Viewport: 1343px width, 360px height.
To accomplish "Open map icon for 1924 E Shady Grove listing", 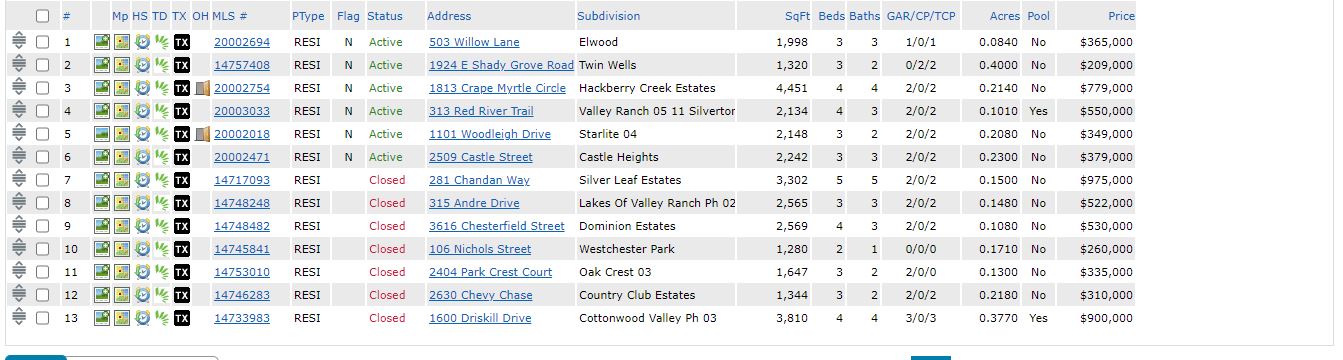I will coord(121,65).
